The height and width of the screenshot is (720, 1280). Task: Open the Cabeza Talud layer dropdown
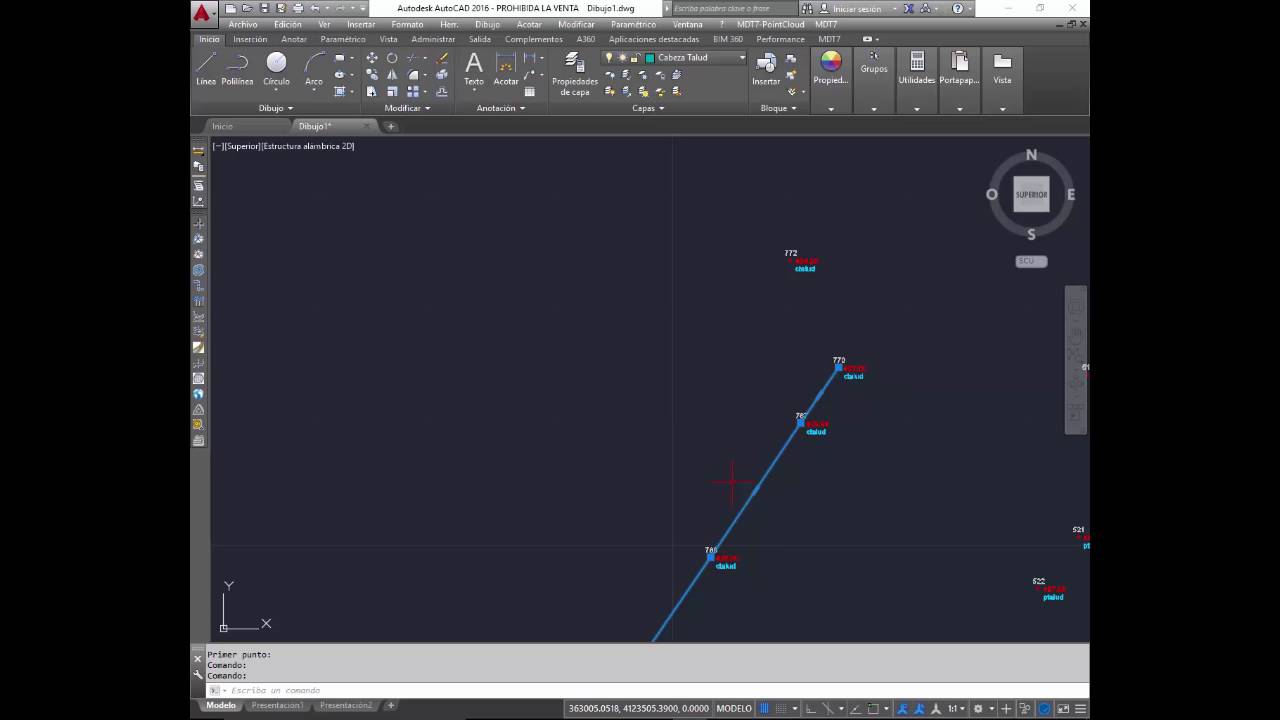(742, 58)
